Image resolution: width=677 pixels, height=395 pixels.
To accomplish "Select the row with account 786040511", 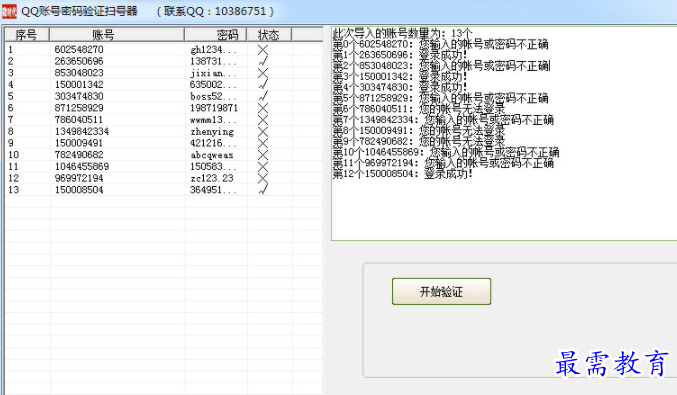I will coord(164,120).
